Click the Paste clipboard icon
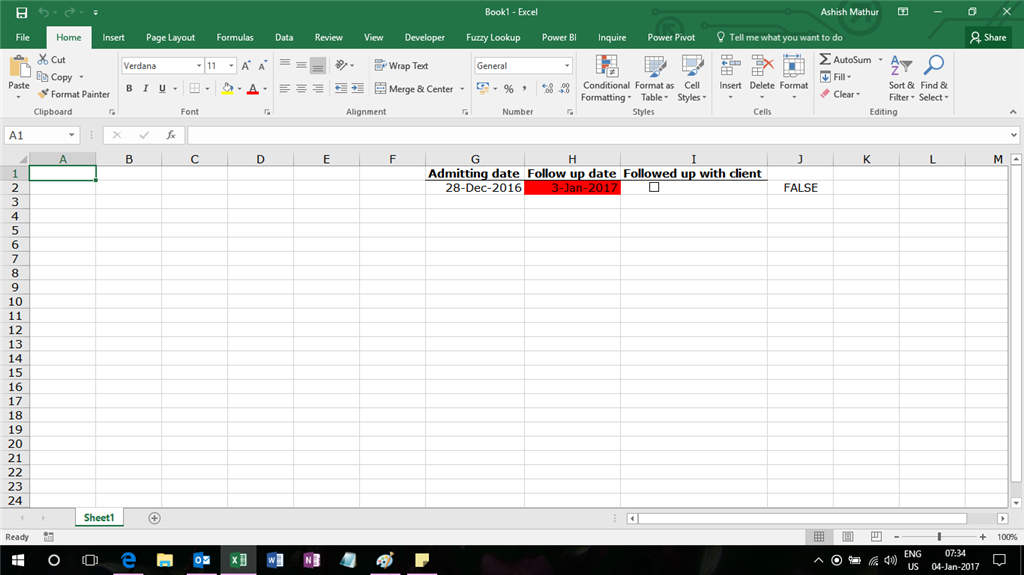 click(19, 68)
